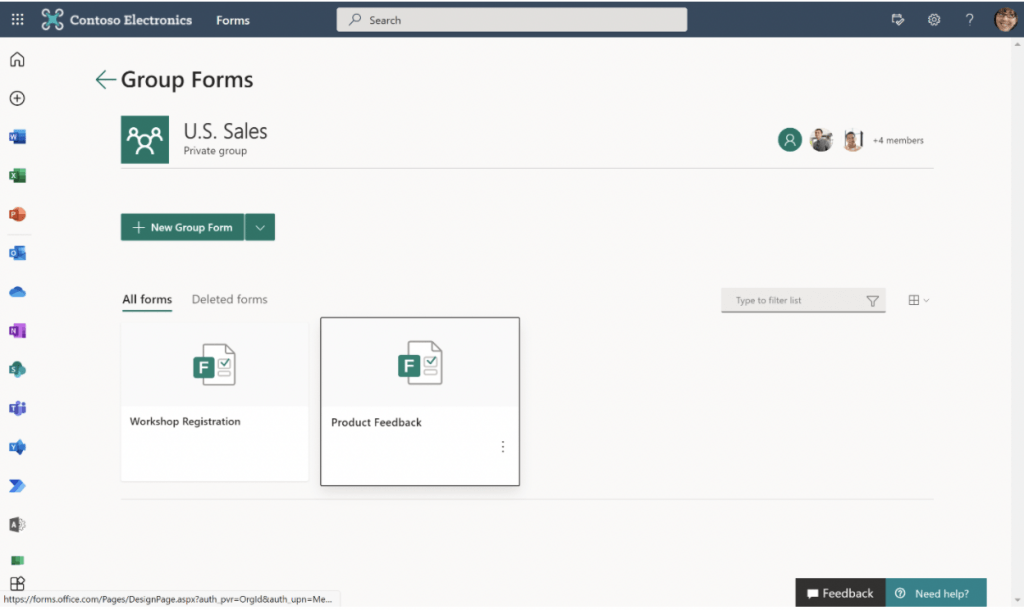The width and height of the screenshot is (1024, 610).
Task: Open SharePoint from the sidebar
Action: (18, 369)
